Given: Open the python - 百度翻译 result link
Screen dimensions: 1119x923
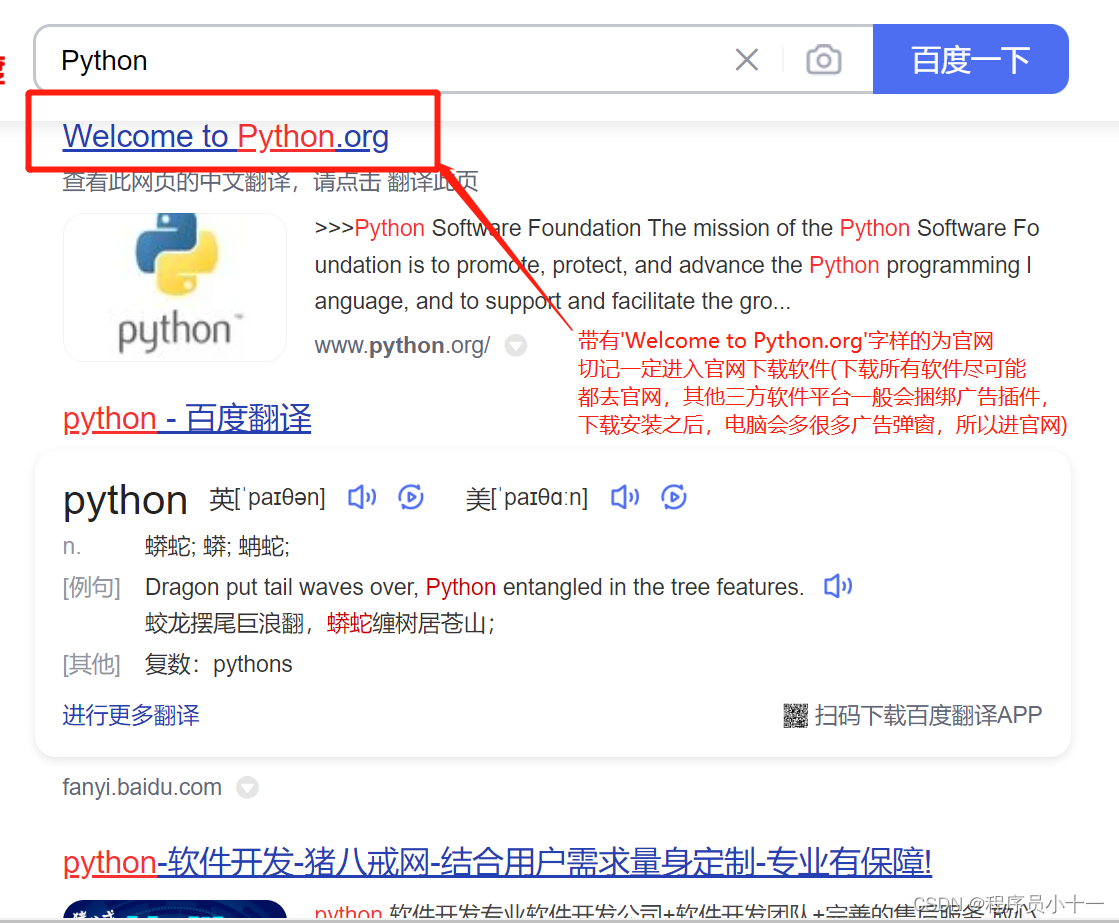Looking at the screenshot, I should (186, 418).
